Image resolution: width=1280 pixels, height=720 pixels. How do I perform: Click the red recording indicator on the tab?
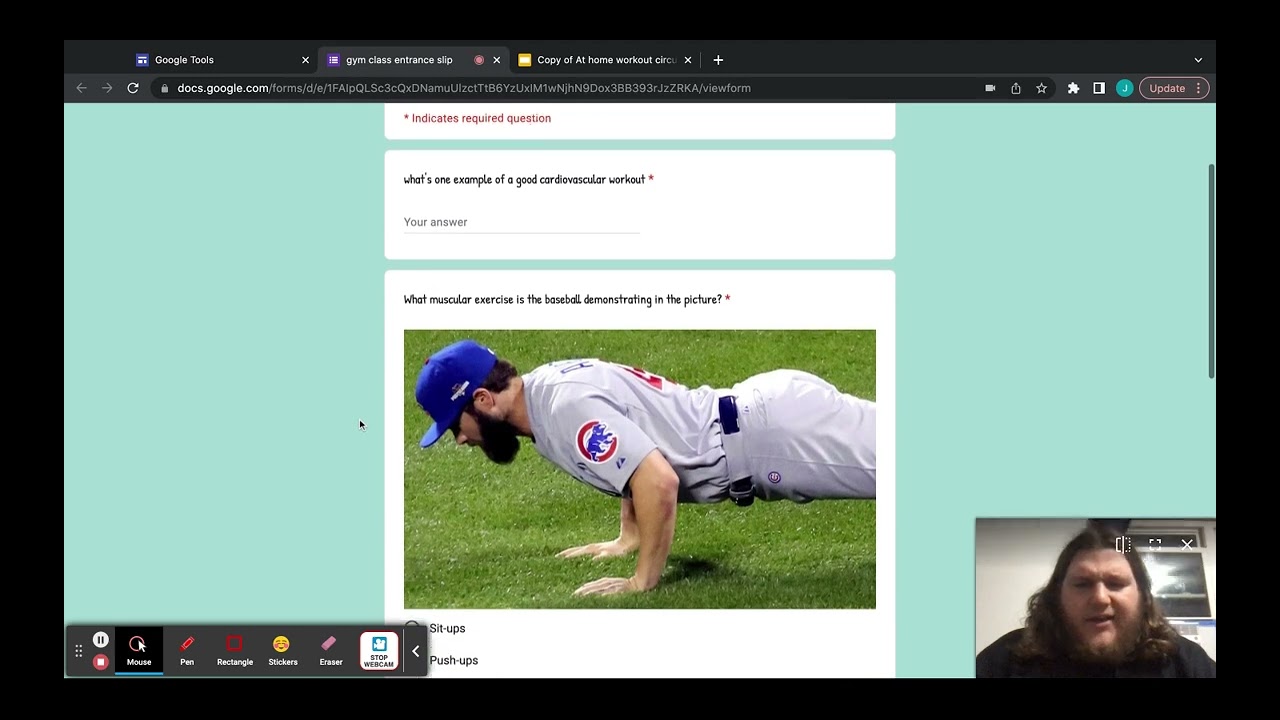479,60
